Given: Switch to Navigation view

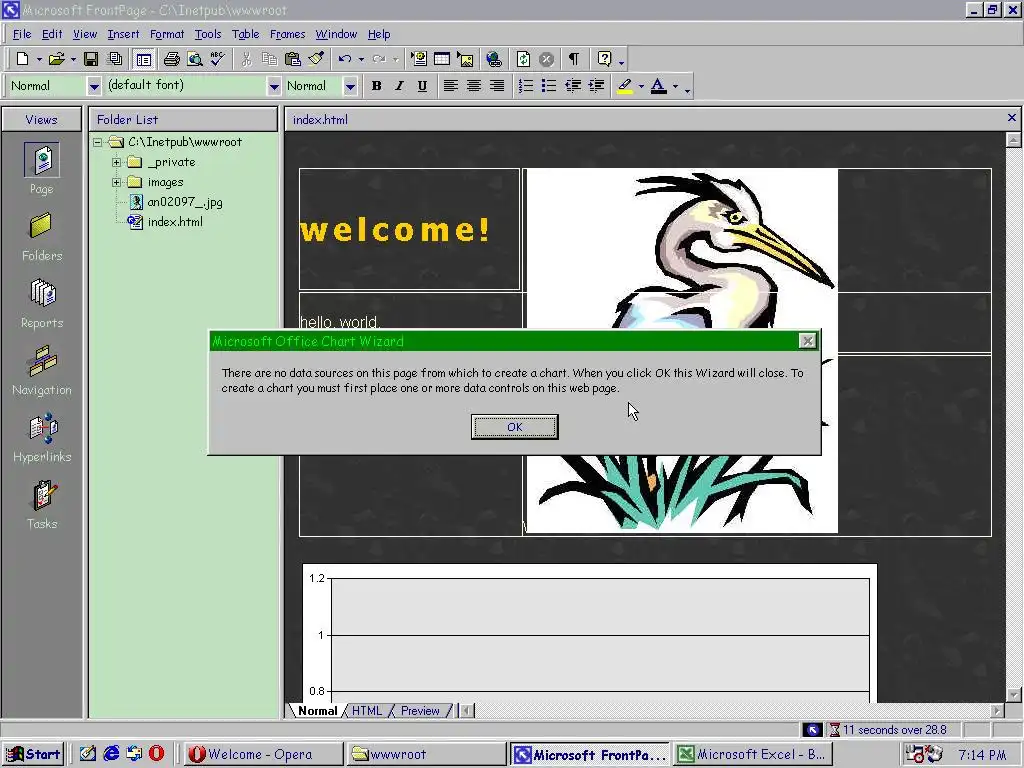Looking at the screenshot, I should pyautogui.click(x=42, y=371).
